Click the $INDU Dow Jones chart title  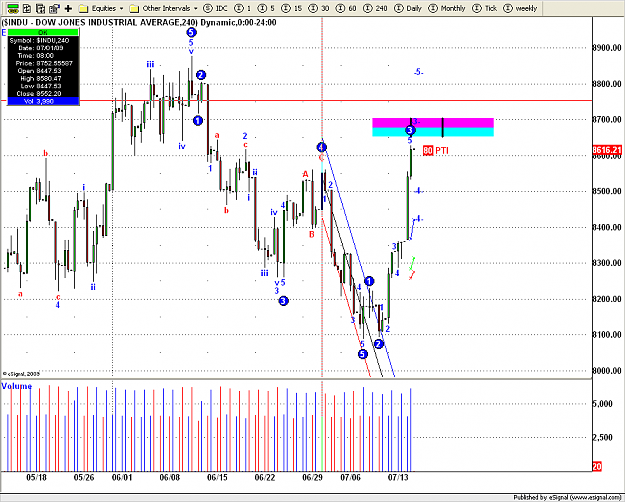pos(139,22)
